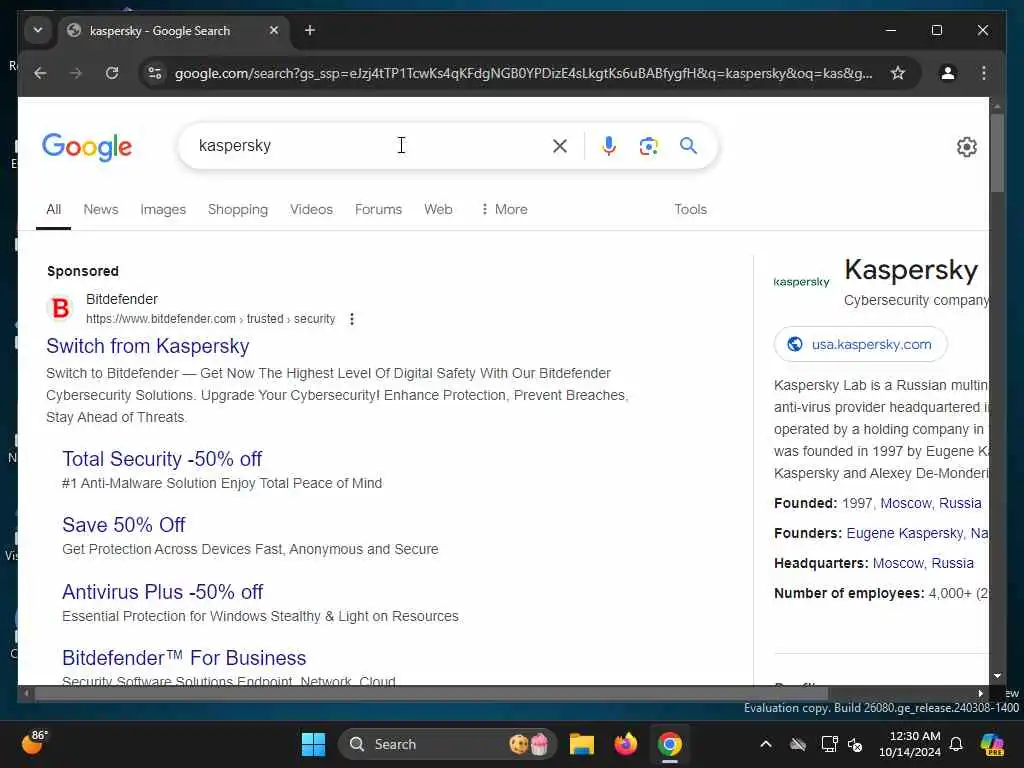Open the Eugene Kaspersky founder link

pos(904,534)
